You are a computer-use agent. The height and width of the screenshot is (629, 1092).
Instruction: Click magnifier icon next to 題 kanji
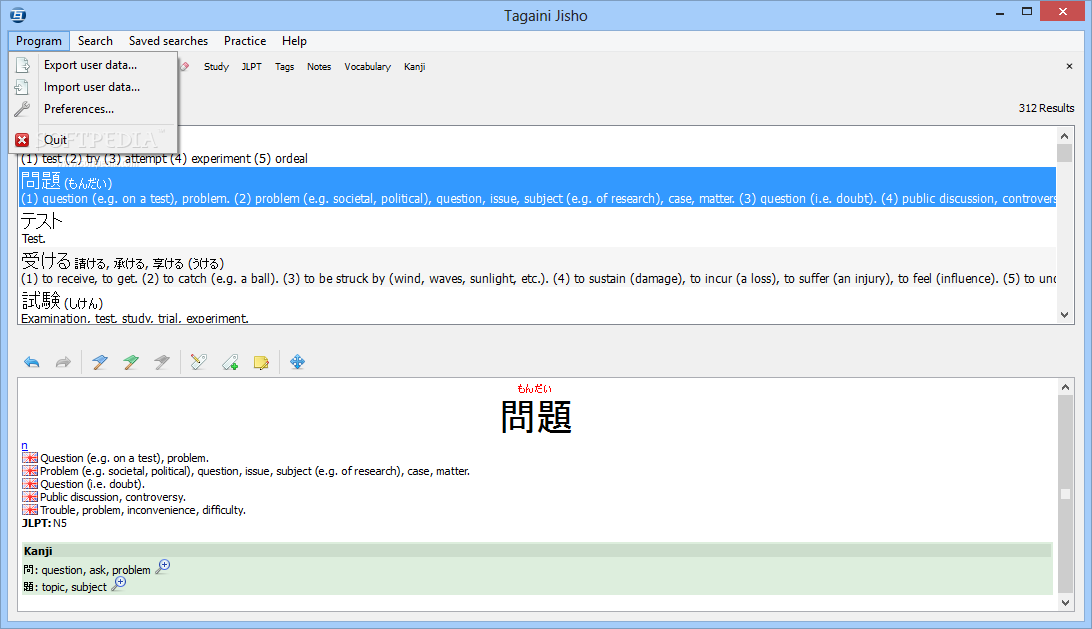pos(118,584)
